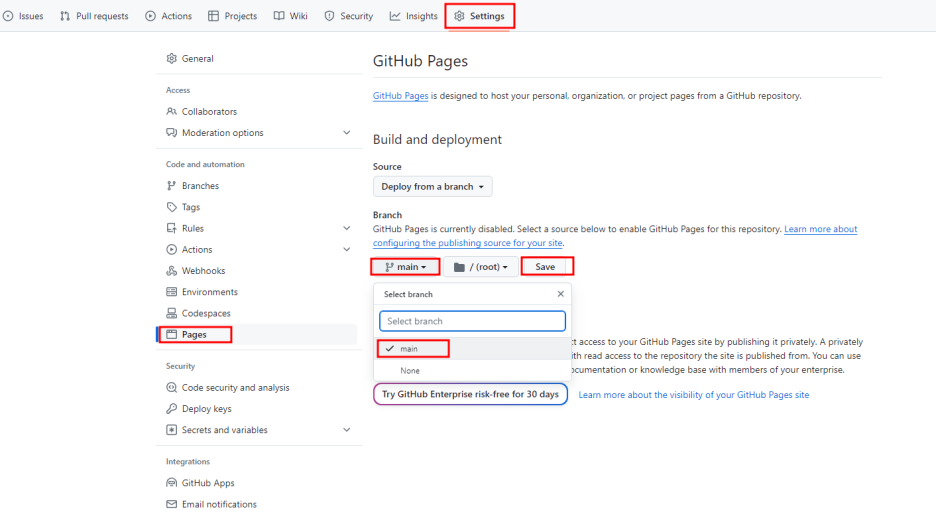Save the Pages branch configuration
This screenshot has width=936, height=526.
[547, 267]
